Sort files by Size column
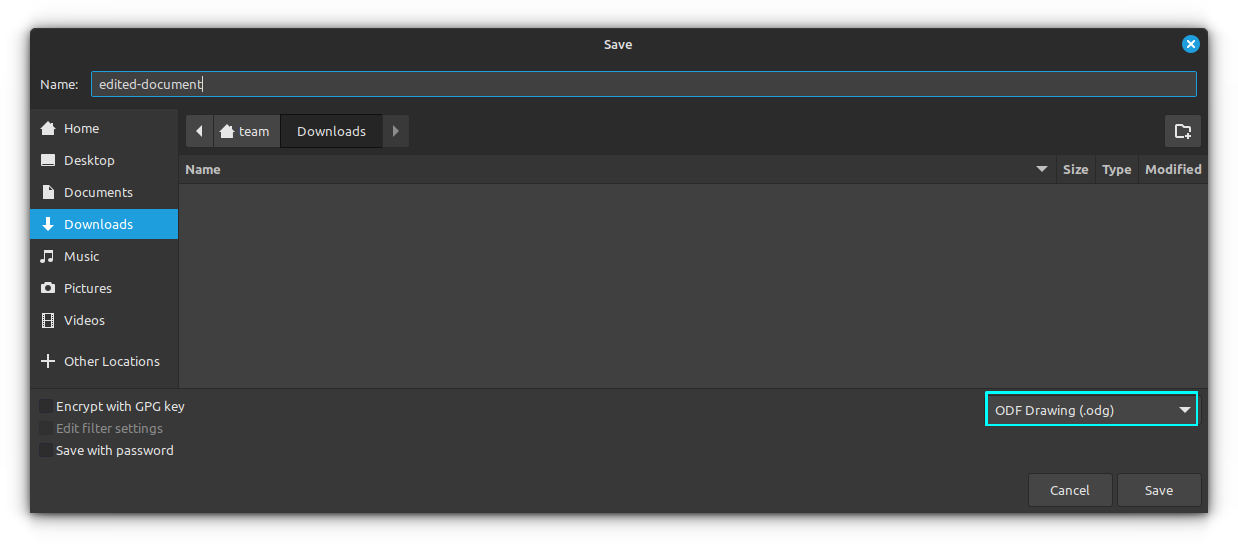This screenshot has width=1238, height=545. tap(1075, 169)
